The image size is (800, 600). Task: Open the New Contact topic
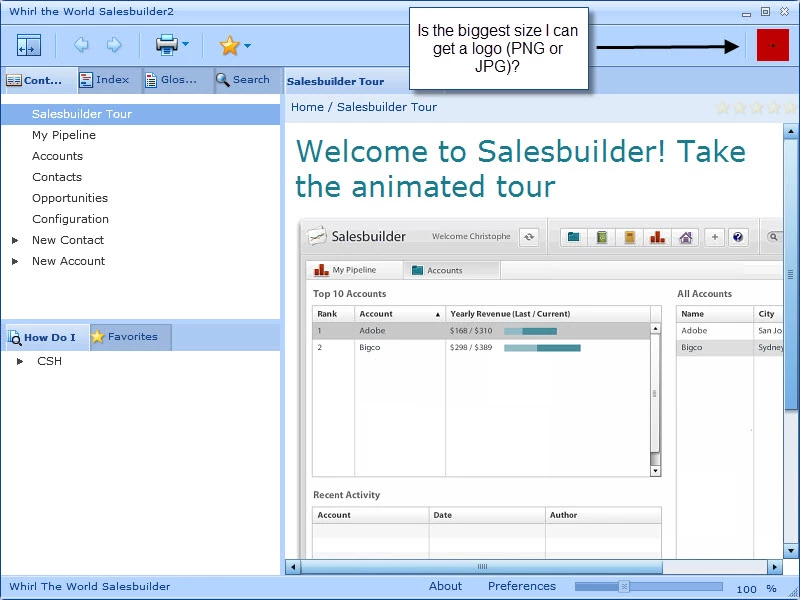(x=68, y=240)
